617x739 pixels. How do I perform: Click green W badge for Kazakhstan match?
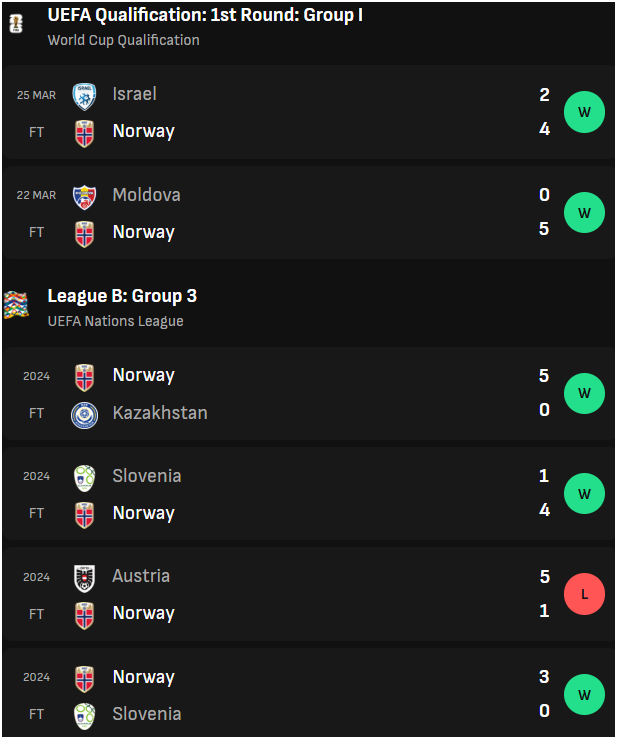point(584,393)
